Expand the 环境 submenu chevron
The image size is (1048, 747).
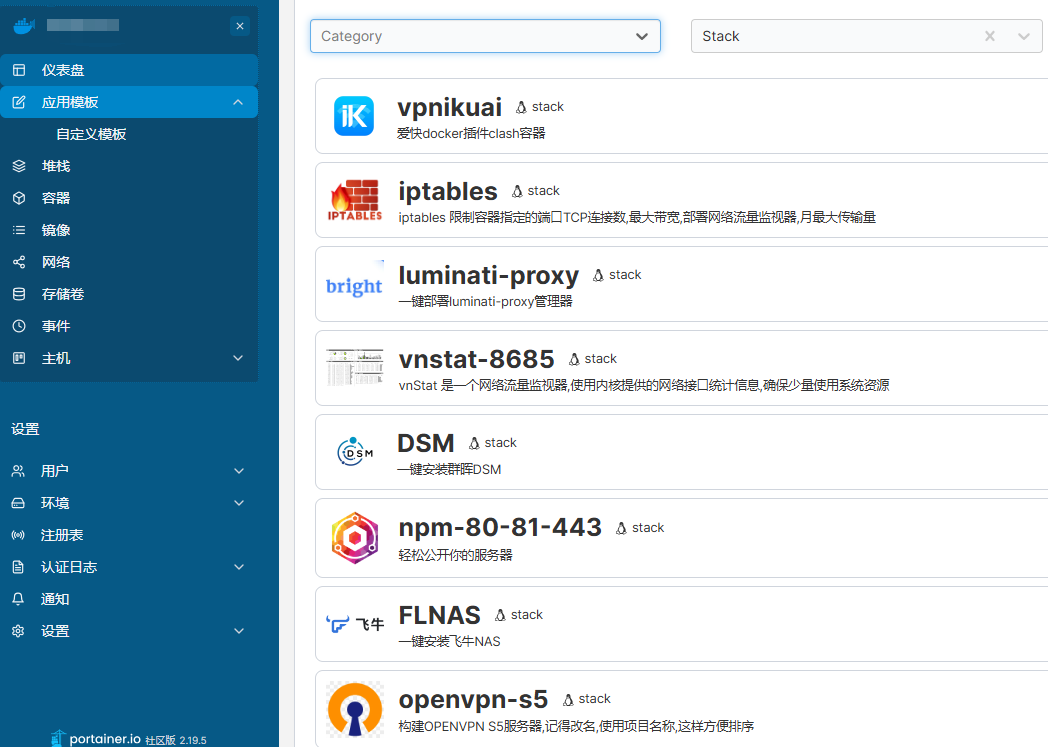tap(239, 503)
